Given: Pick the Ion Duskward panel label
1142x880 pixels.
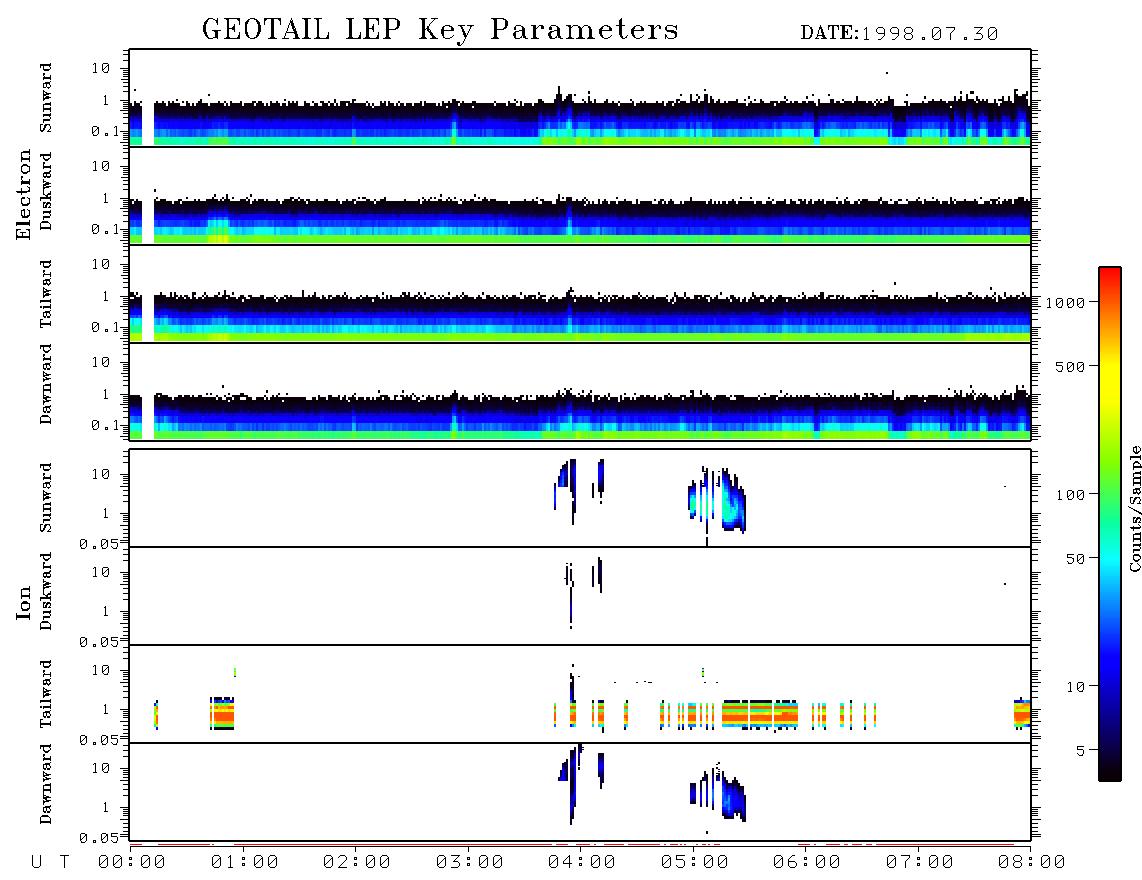Looking at the screenshot, I should 46,591.
